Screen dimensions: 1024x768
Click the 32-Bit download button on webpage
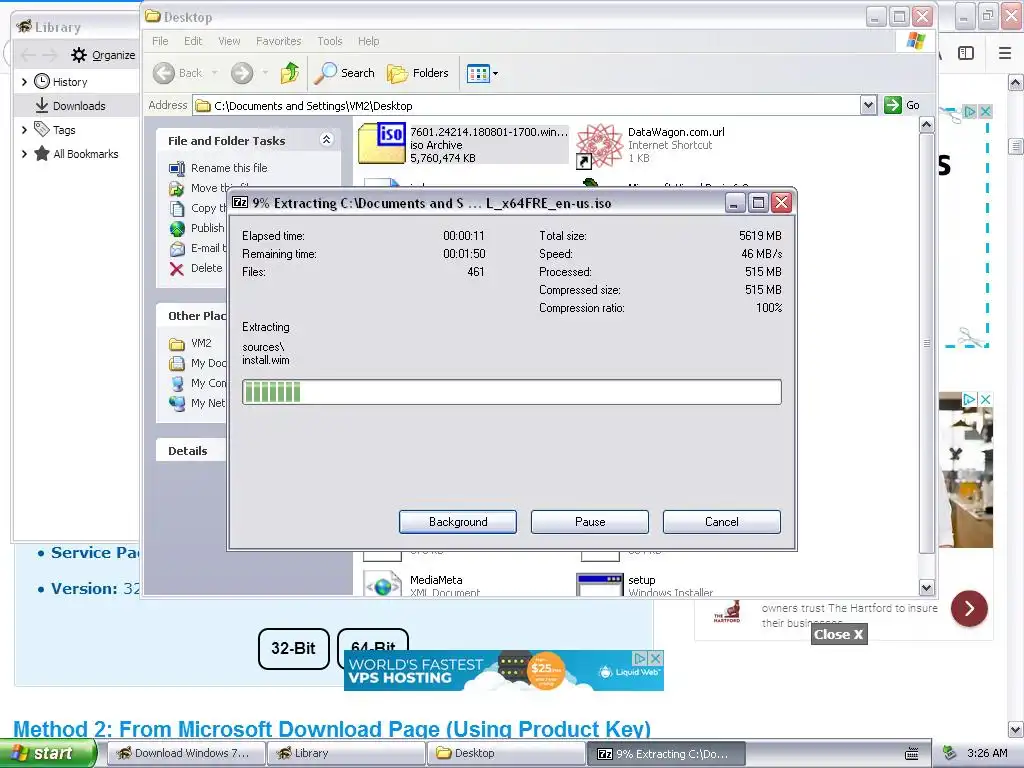click(x=293, y=648)
